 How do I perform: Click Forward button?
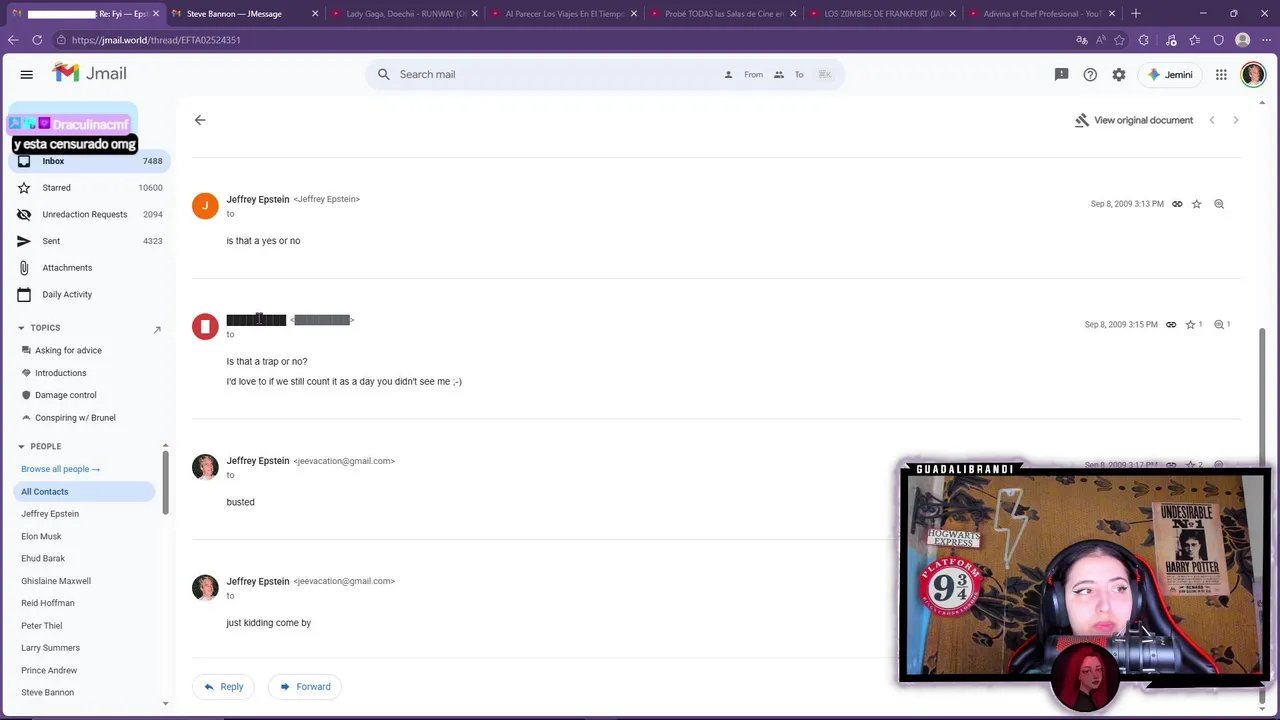click(305, 687)
